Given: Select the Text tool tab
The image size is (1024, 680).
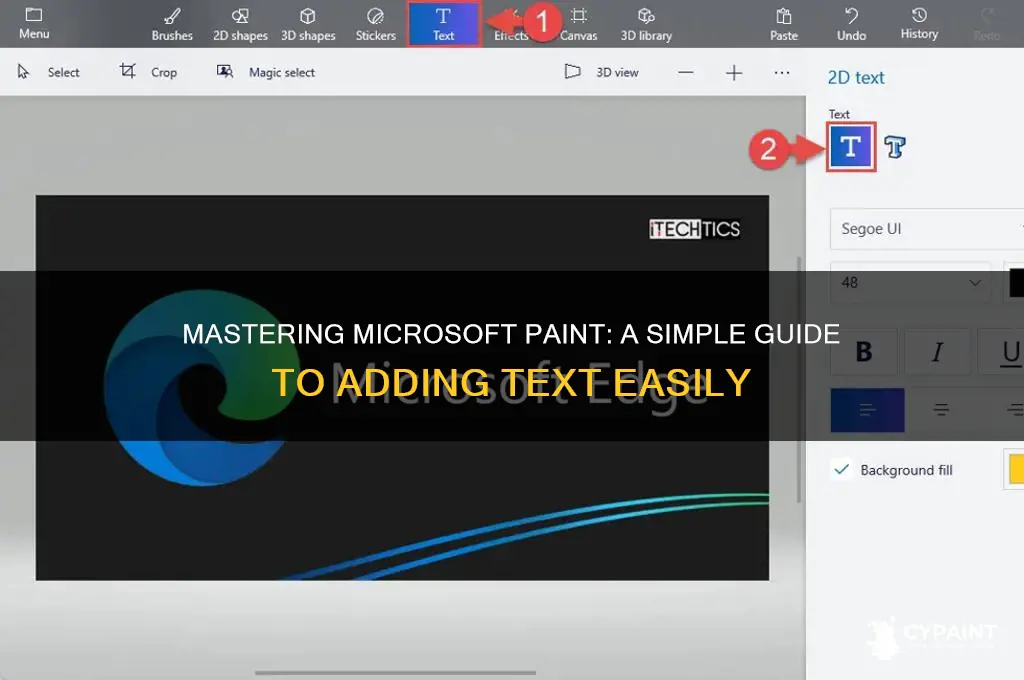Looking at the screenshot, I should click(x=444, y=24).
